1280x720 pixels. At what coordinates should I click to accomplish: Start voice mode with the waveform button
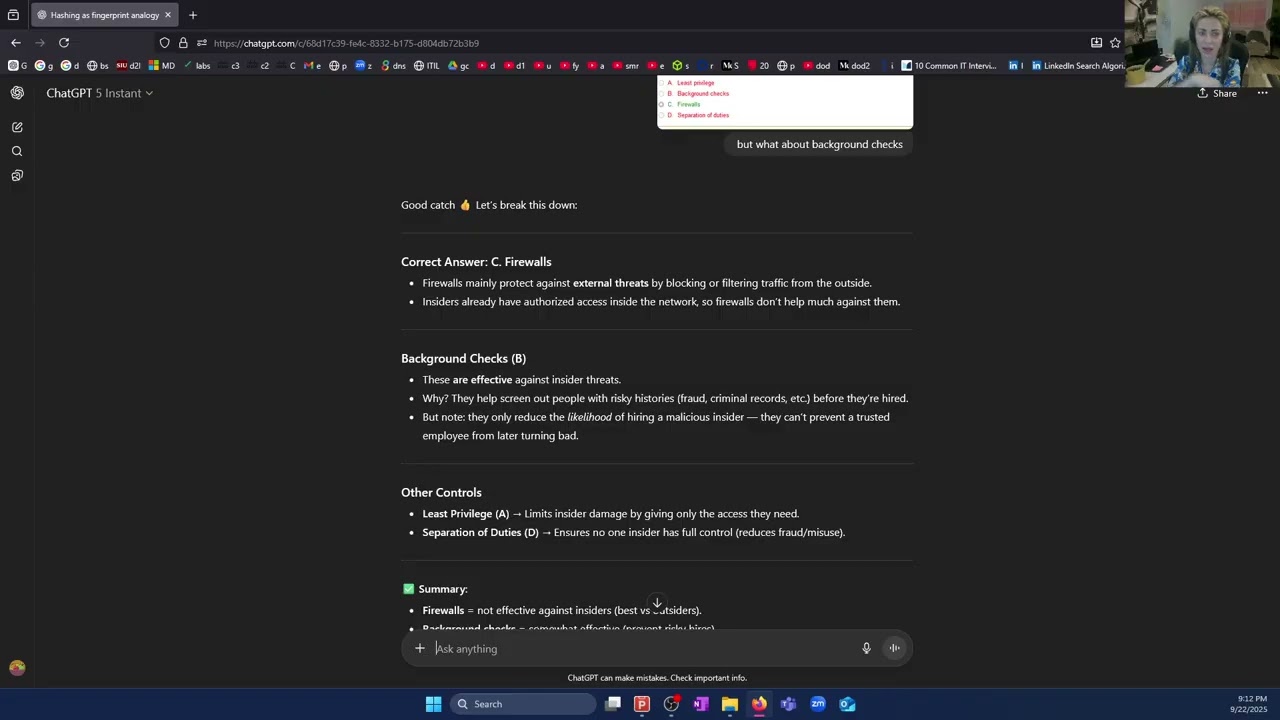pyautogui.click(x=895, y=648)
